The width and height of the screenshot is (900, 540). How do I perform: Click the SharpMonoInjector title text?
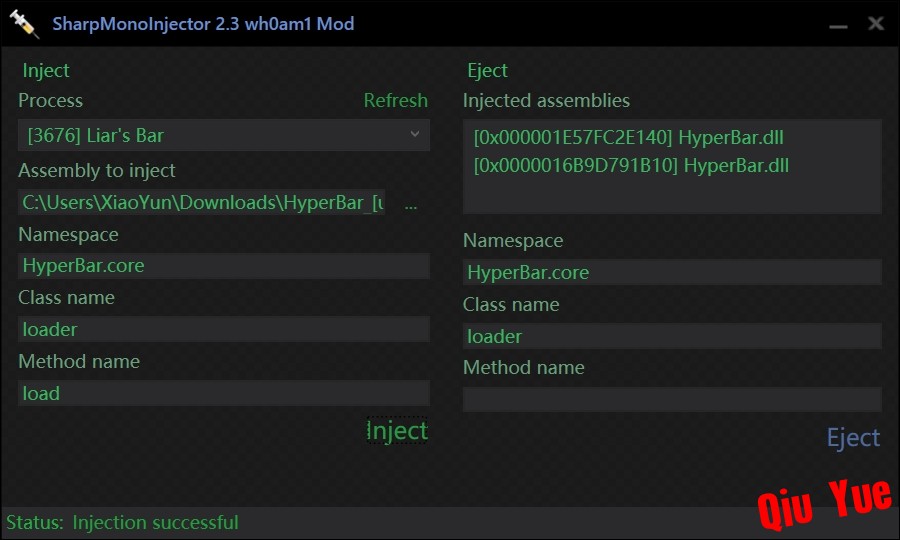pos(203,24)
